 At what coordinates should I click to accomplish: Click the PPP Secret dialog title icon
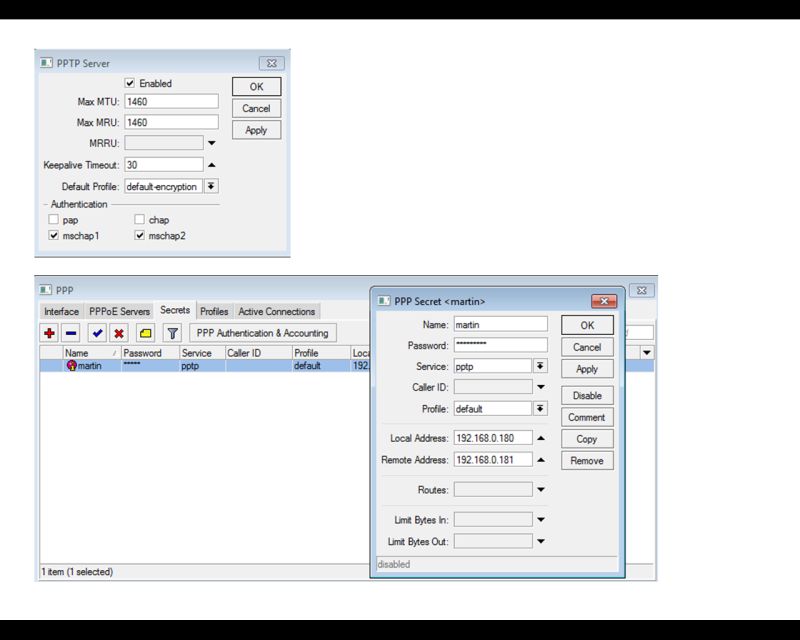384,301
